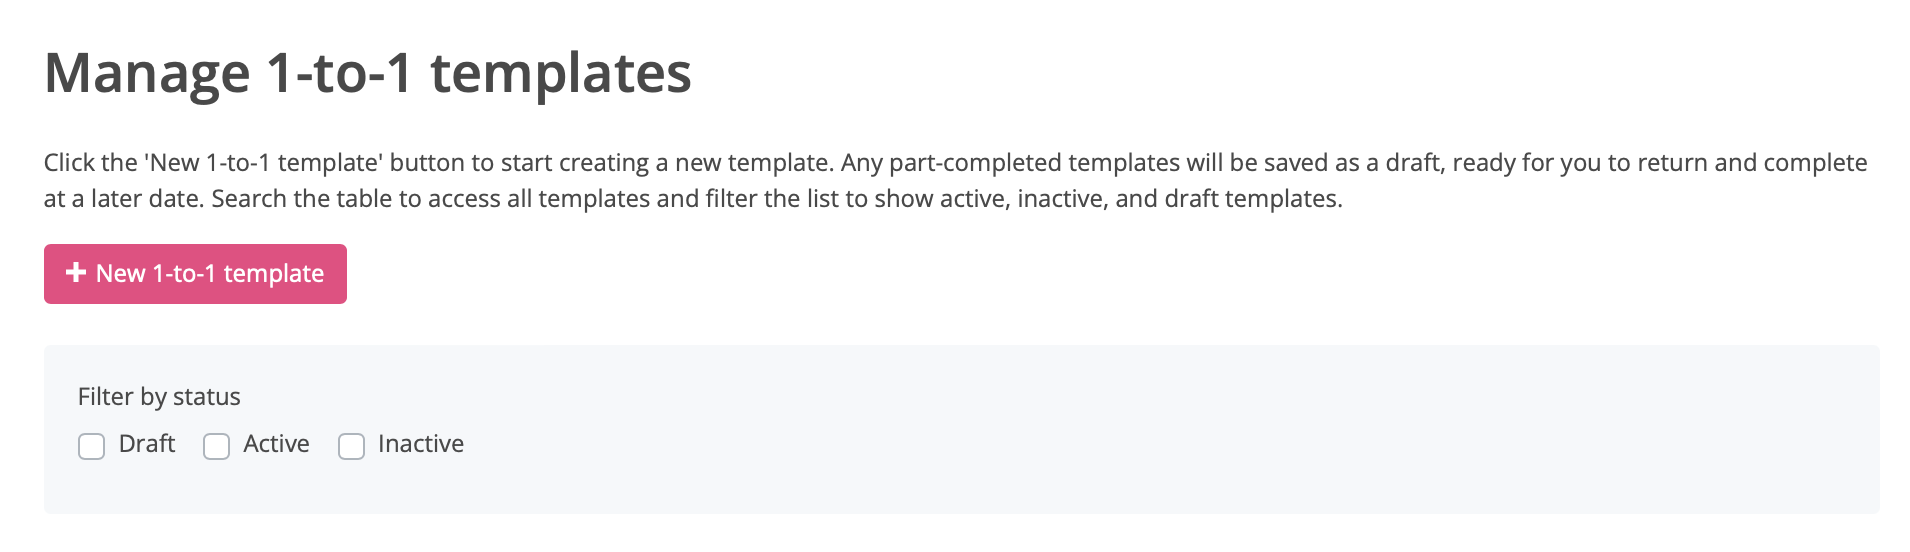Click the Draft filter label text
The height and width of the screenshot is (552, 1910).
pos(147,444)
